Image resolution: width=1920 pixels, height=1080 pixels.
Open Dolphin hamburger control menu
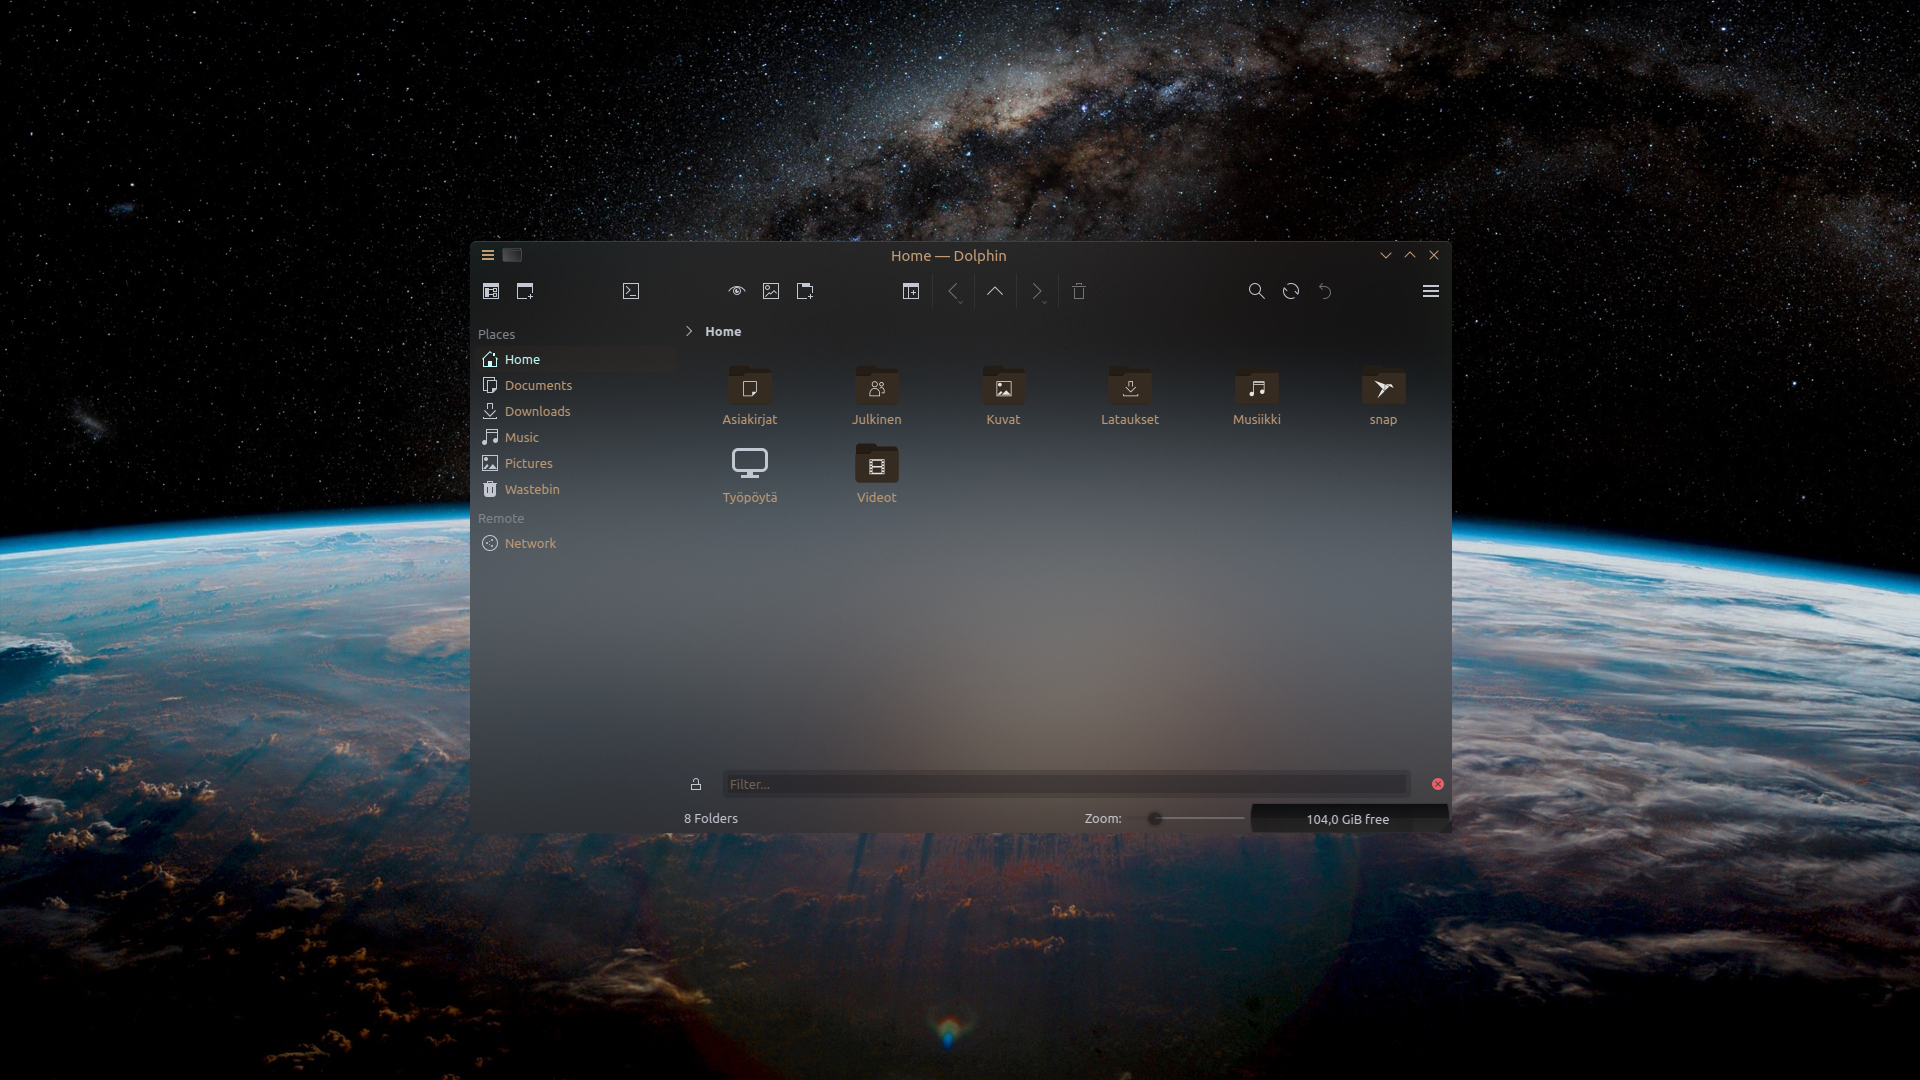(1431, 291)
